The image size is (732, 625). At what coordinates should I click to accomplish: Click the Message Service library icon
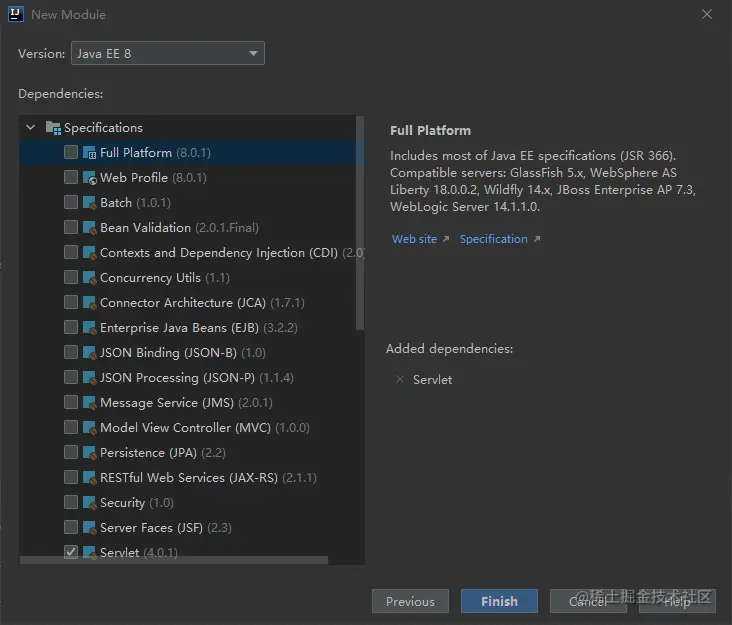89,402
